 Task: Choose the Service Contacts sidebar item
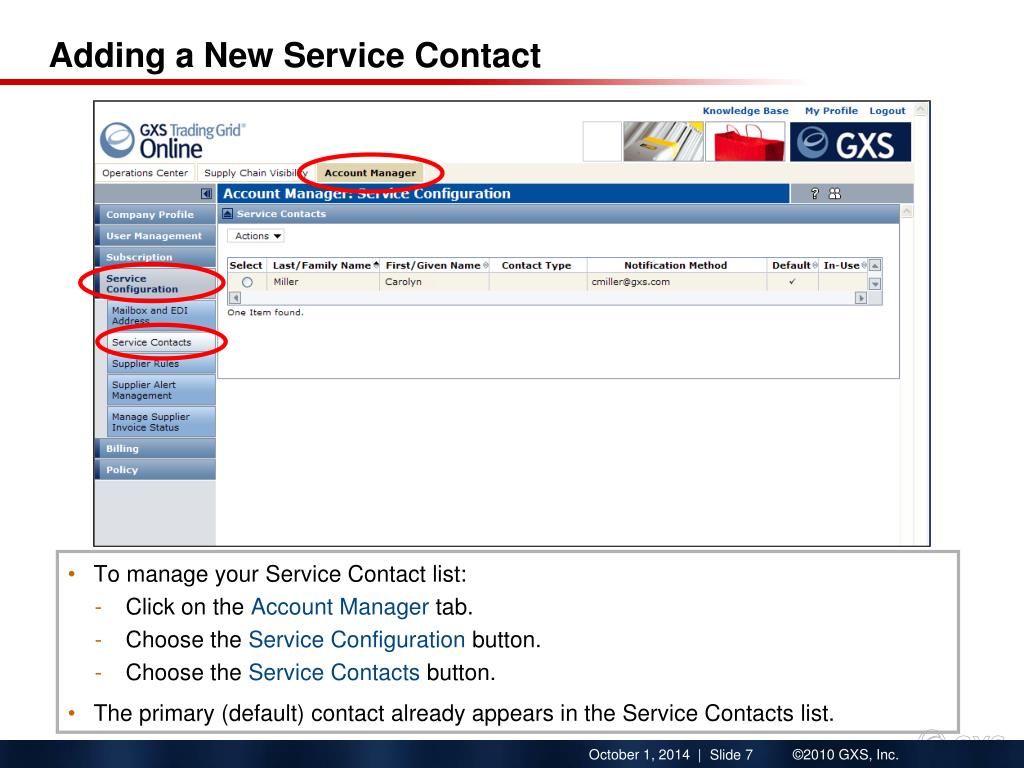coord(161,342)
